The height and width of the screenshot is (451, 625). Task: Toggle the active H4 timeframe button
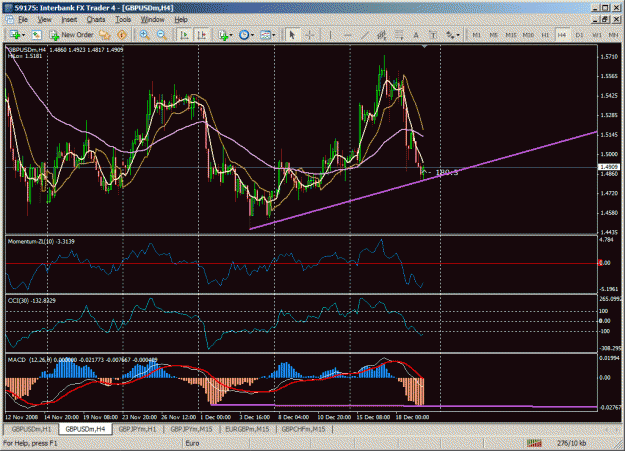[562, 35]
